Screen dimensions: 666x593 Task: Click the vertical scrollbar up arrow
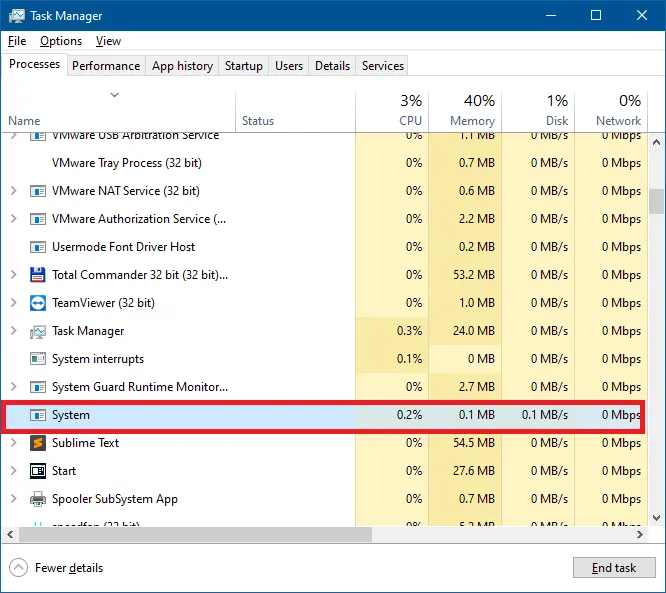point(656,142)
